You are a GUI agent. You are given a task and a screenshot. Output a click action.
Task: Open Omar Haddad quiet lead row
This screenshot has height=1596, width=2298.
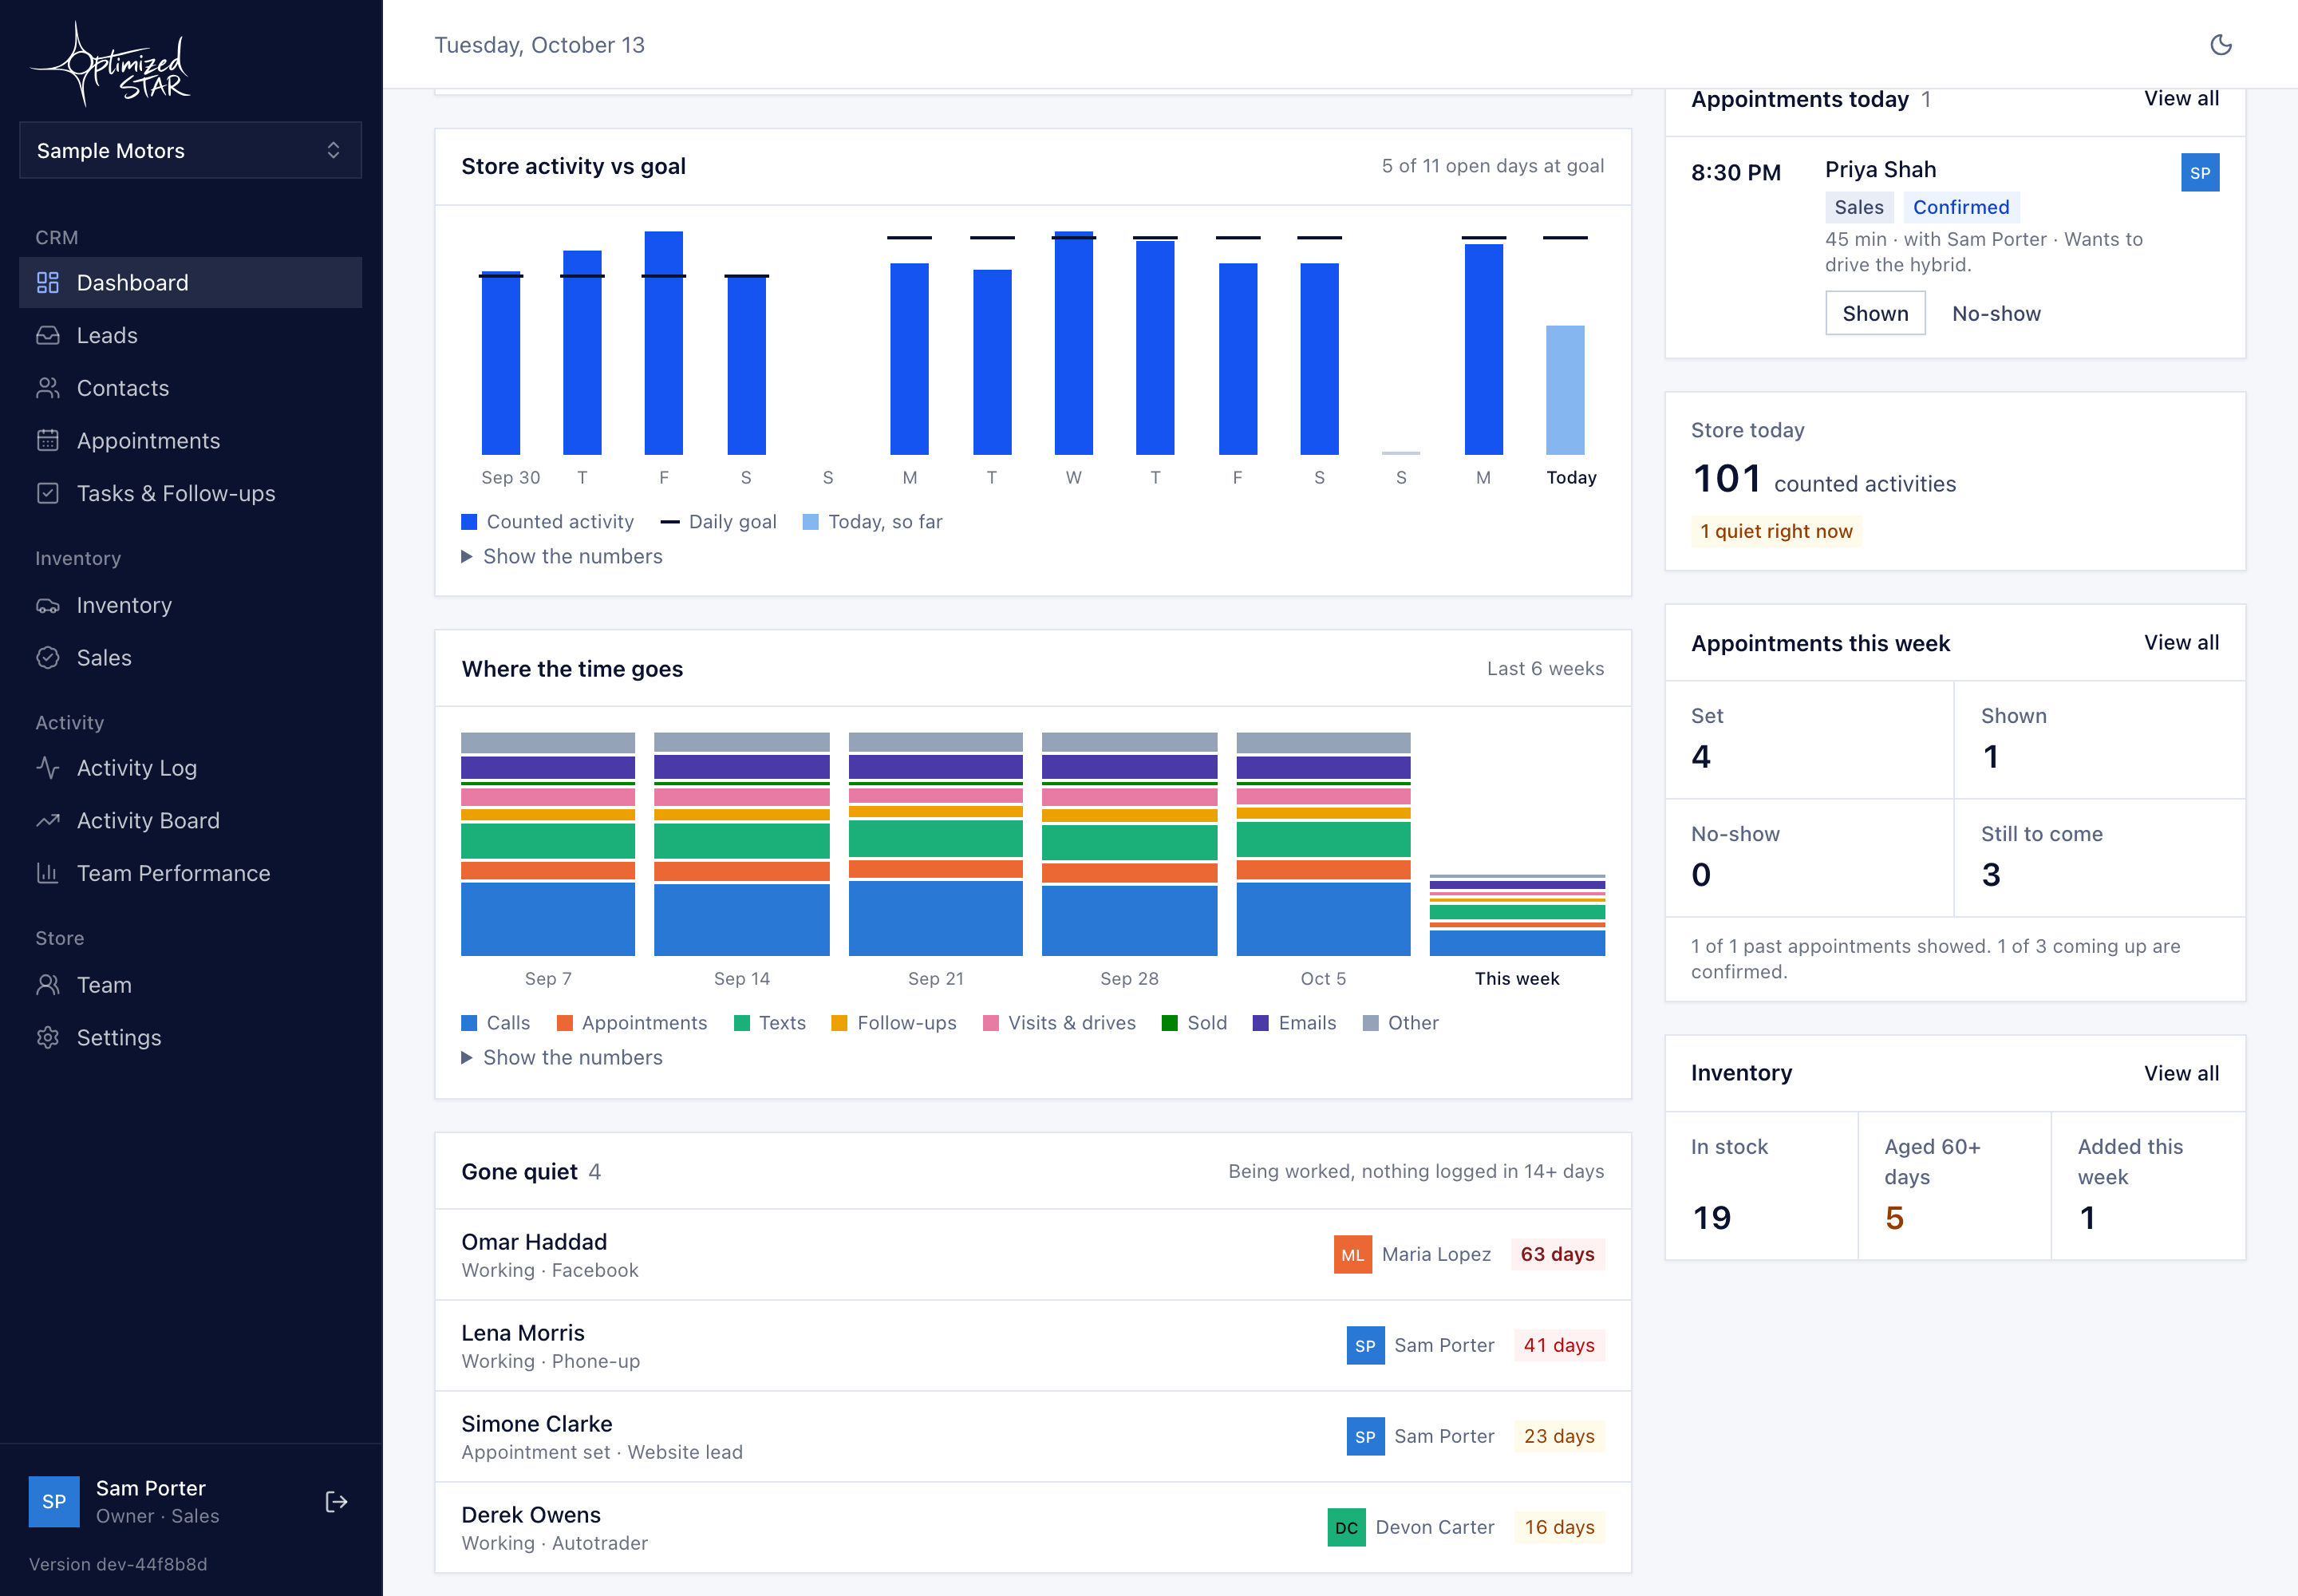(1033, 1255)
